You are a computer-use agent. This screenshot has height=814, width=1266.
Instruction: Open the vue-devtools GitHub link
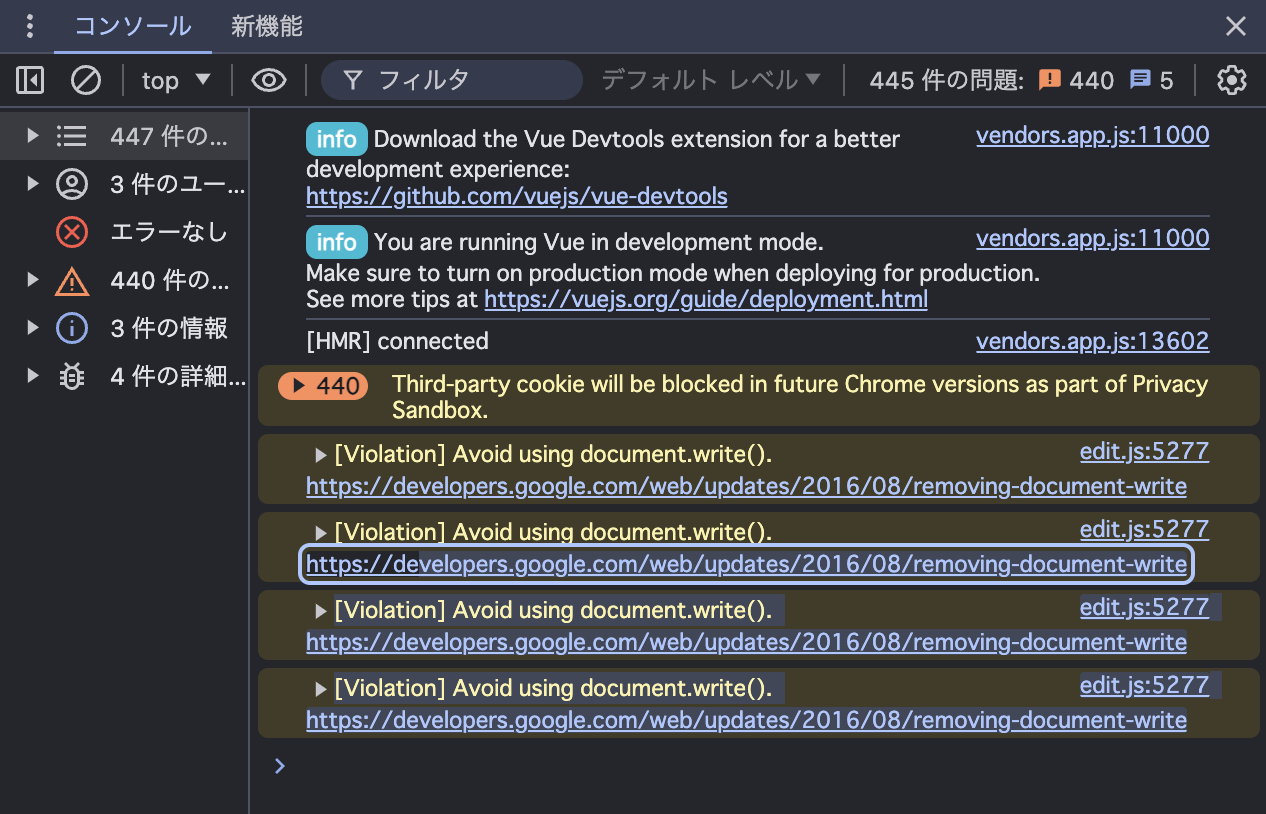[516, 196]
